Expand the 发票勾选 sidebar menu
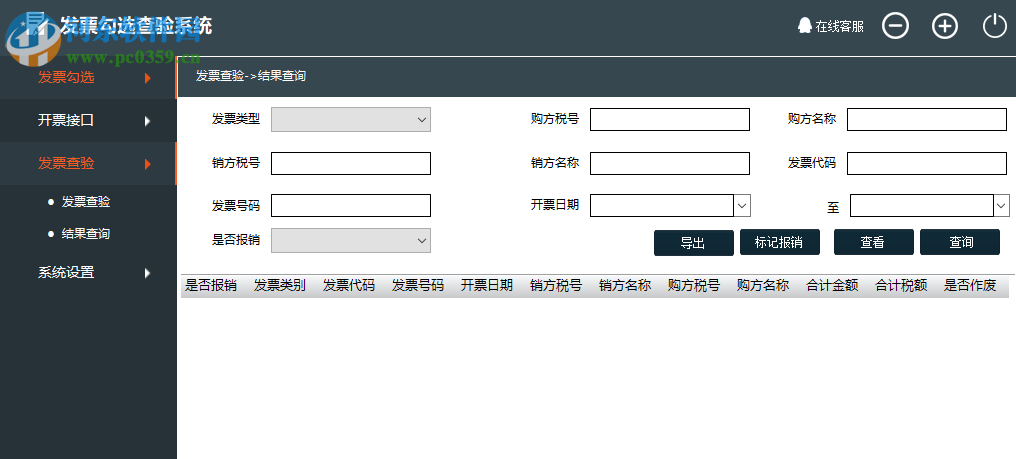 [x=87, y=78]
